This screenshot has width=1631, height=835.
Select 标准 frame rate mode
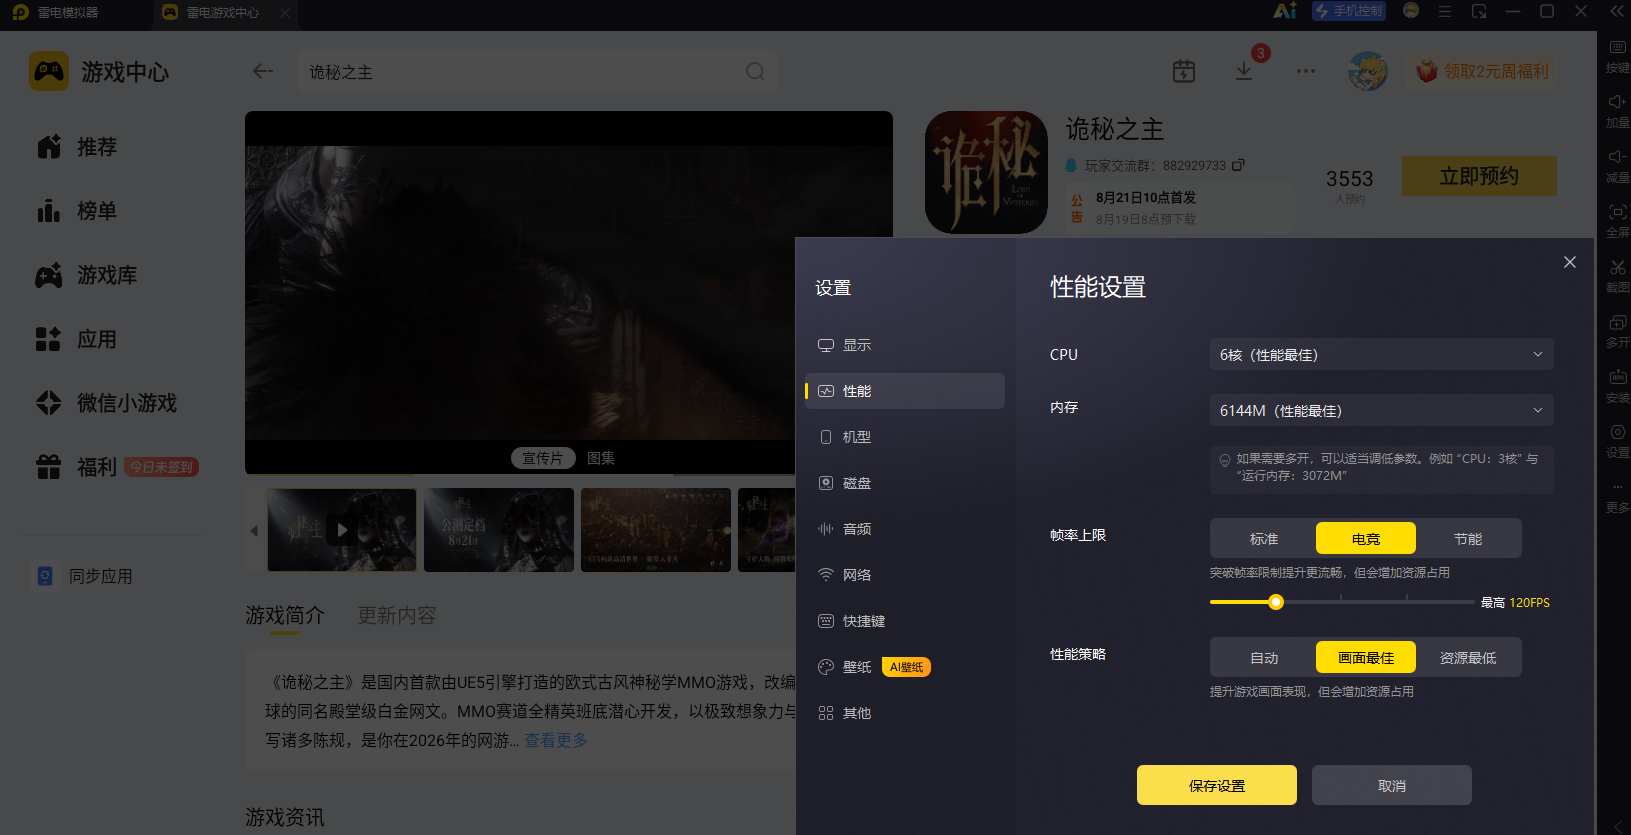[1264, 538]
